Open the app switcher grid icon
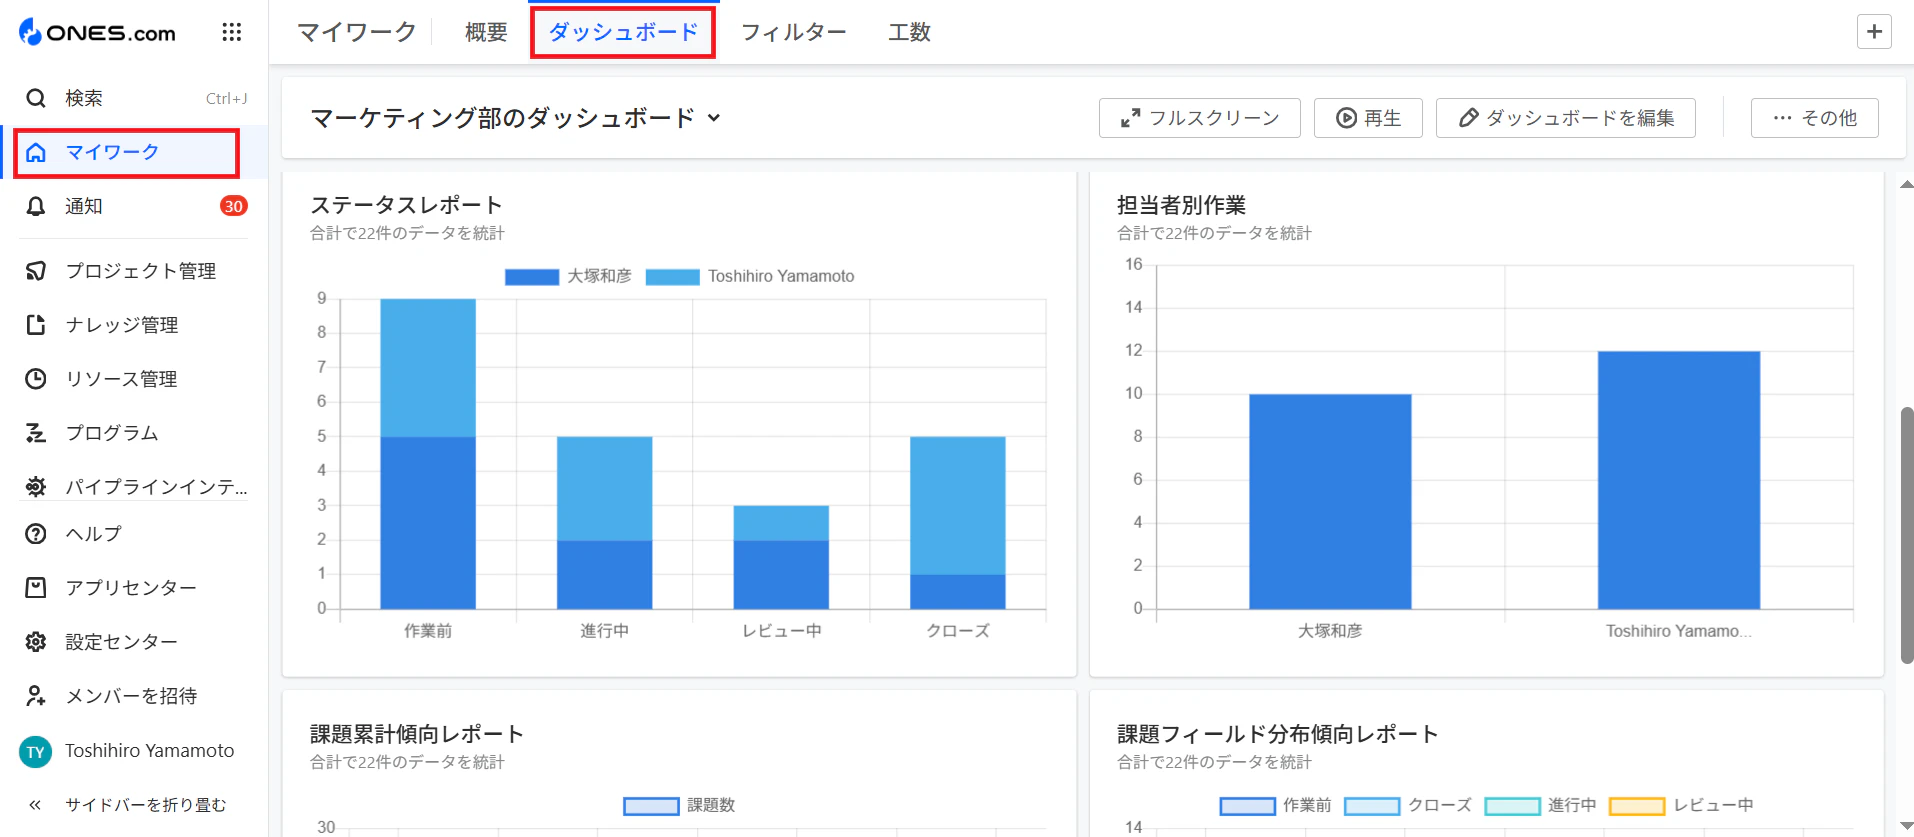 click(x=231, y=32)
